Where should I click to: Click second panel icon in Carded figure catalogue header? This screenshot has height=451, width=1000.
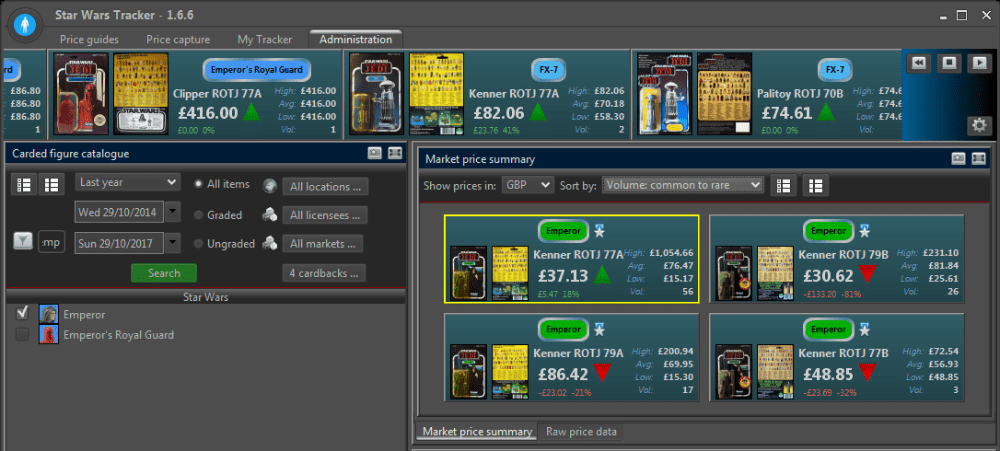tap(395, 153)
